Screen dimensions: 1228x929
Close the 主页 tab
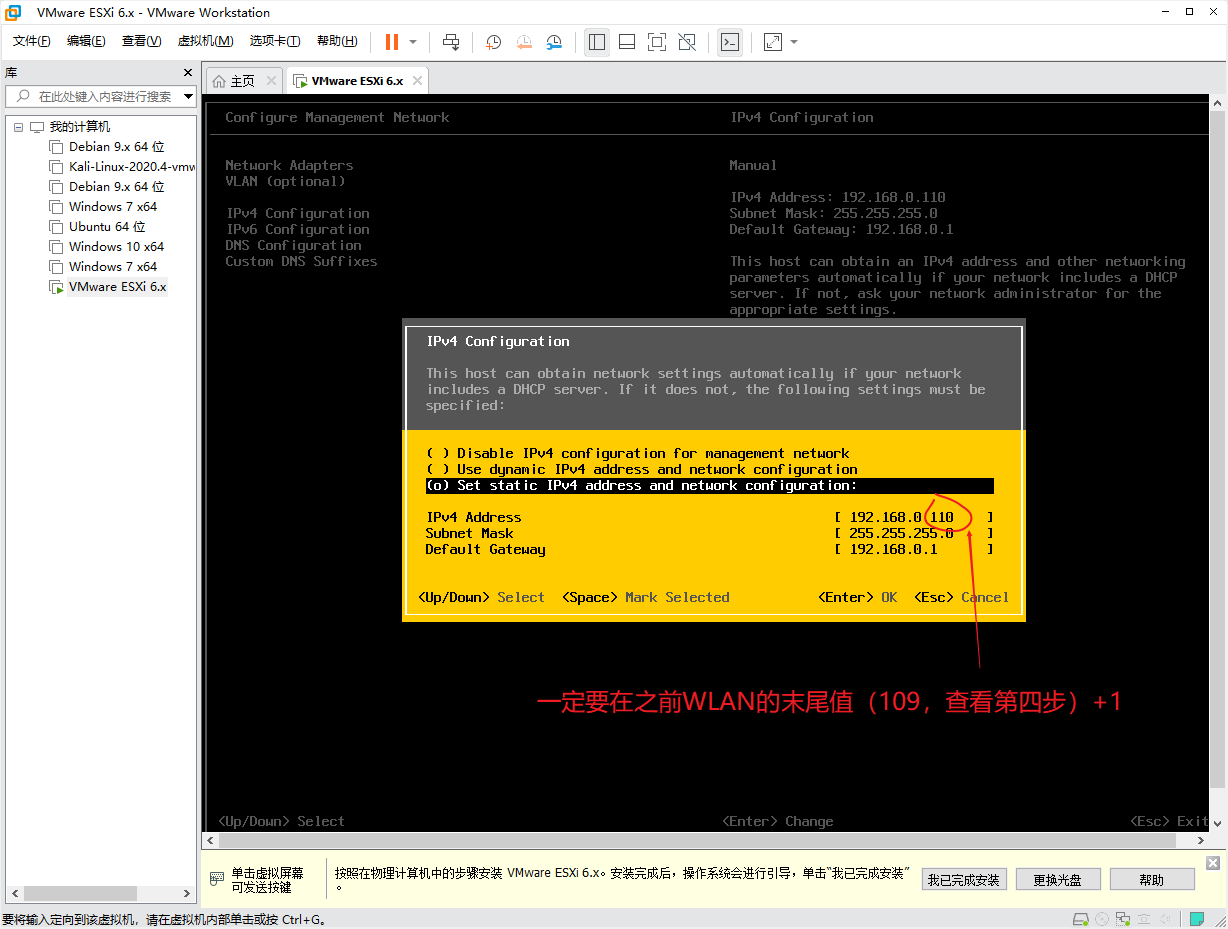tap(272, 81)
